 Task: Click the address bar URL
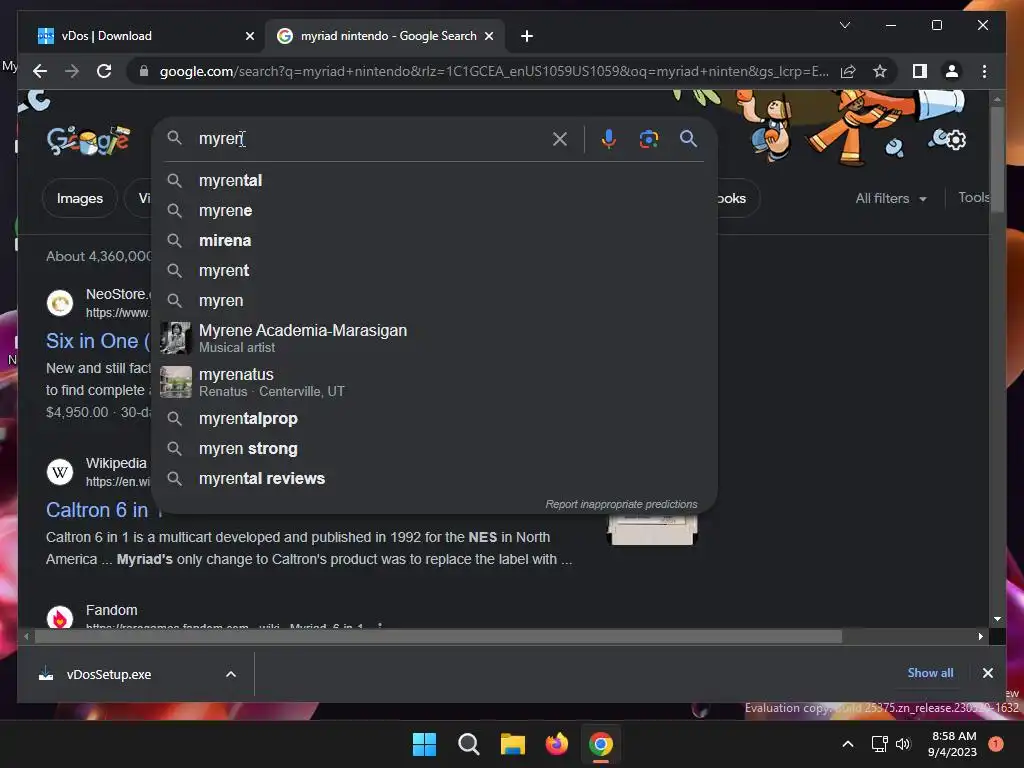[494, 71]
